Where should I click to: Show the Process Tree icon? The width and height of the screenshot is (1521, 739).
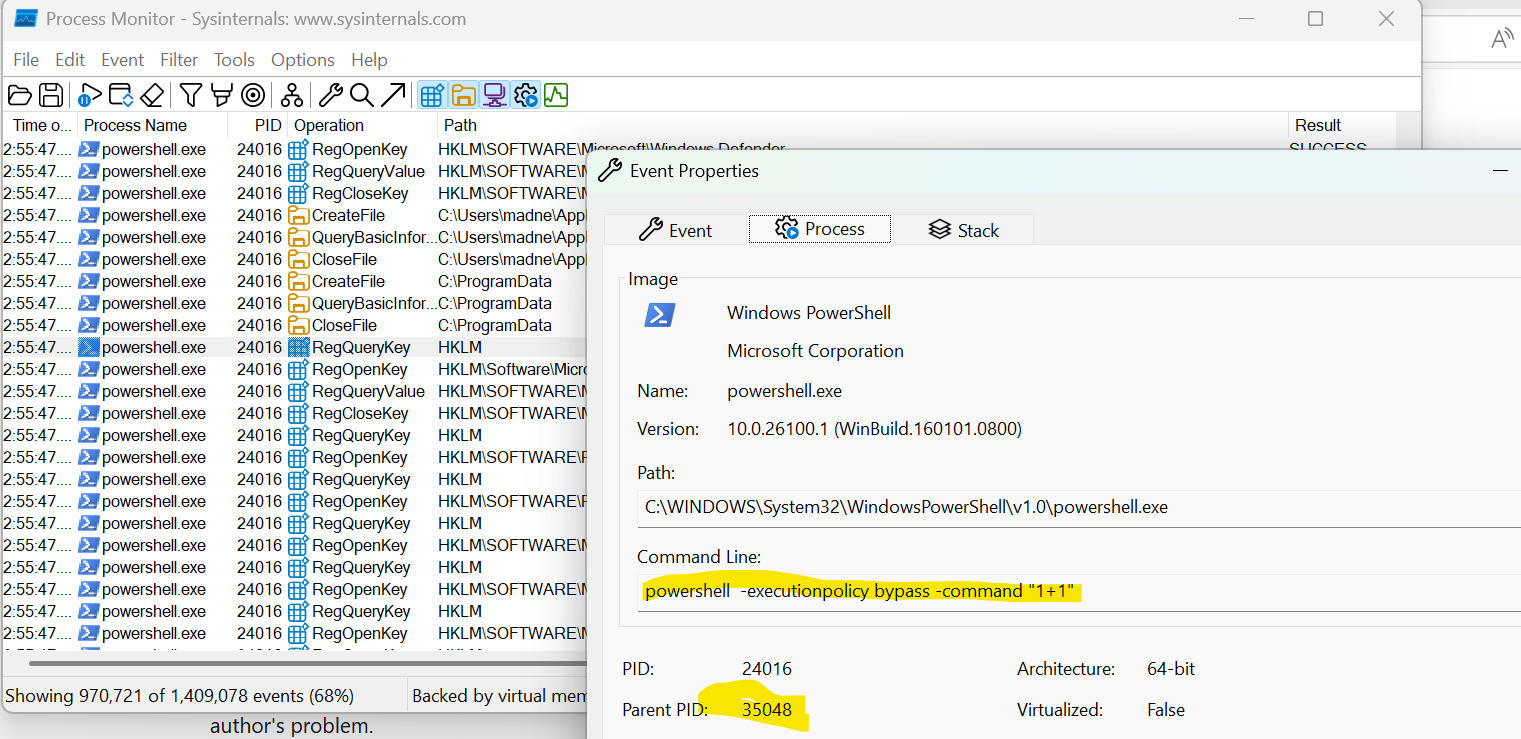coord(292,95)
